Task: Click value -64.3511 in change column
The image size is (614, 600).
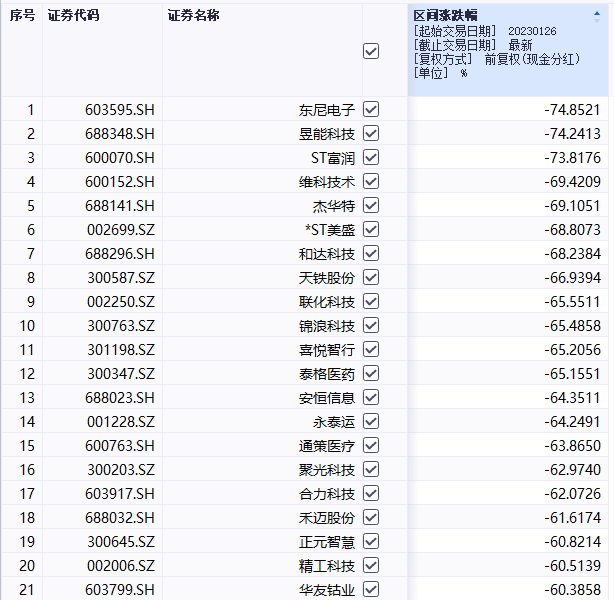Action: click(x=572, y=398)
